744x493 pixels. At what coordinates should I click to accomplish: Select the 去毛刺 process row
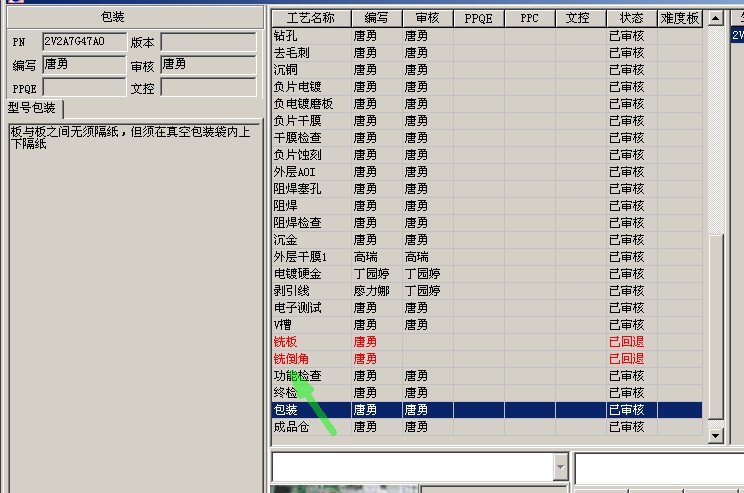(487, 53)
